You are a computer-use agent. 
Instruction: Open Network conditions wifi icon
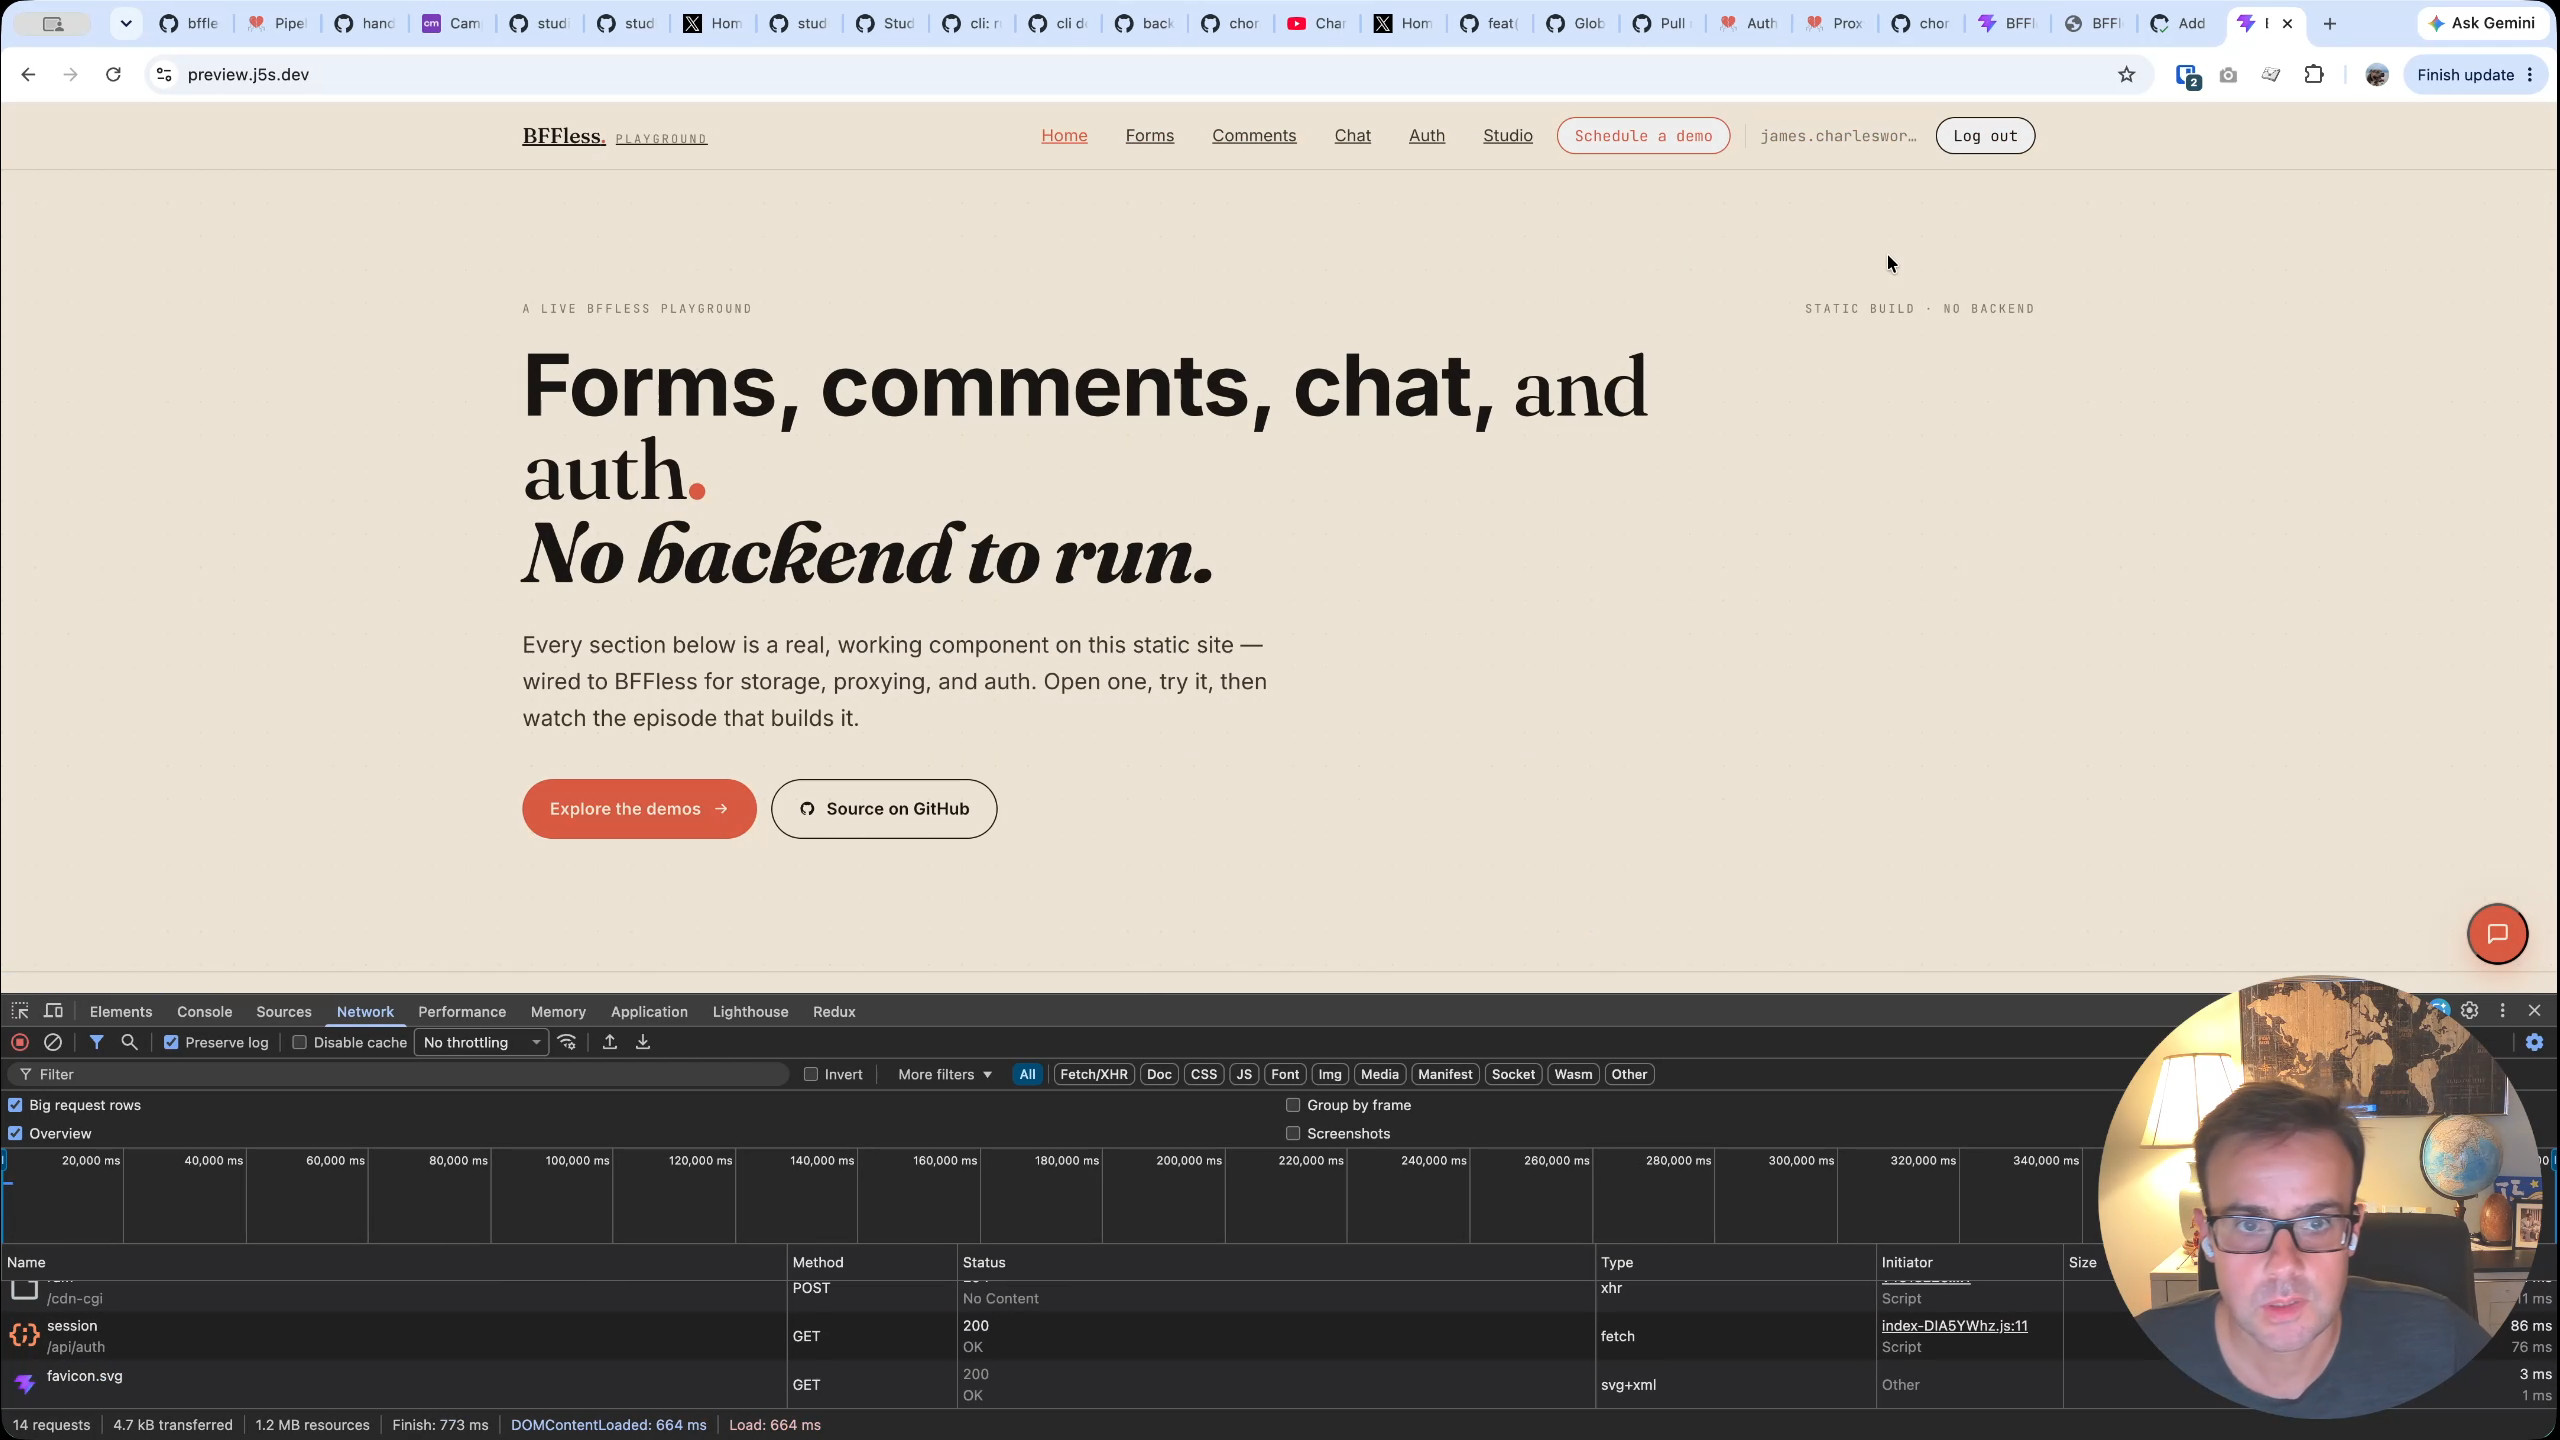567,1042
